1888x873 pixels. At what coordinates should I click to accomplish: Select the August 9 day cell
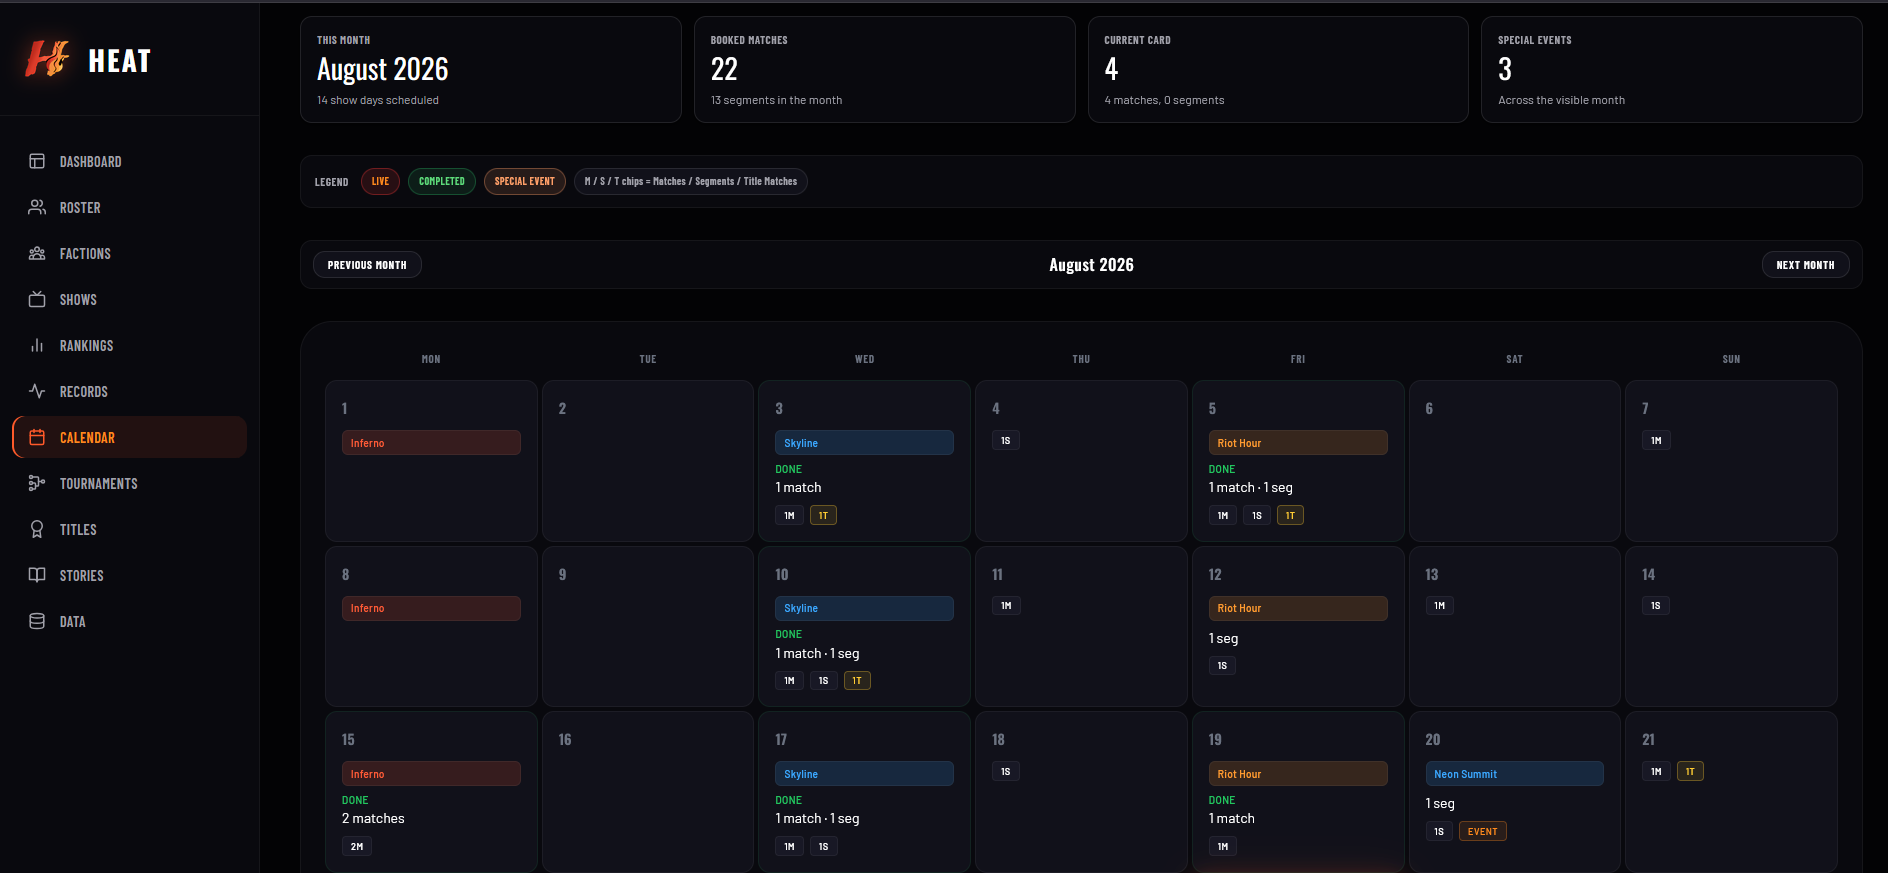coord(647,626)
